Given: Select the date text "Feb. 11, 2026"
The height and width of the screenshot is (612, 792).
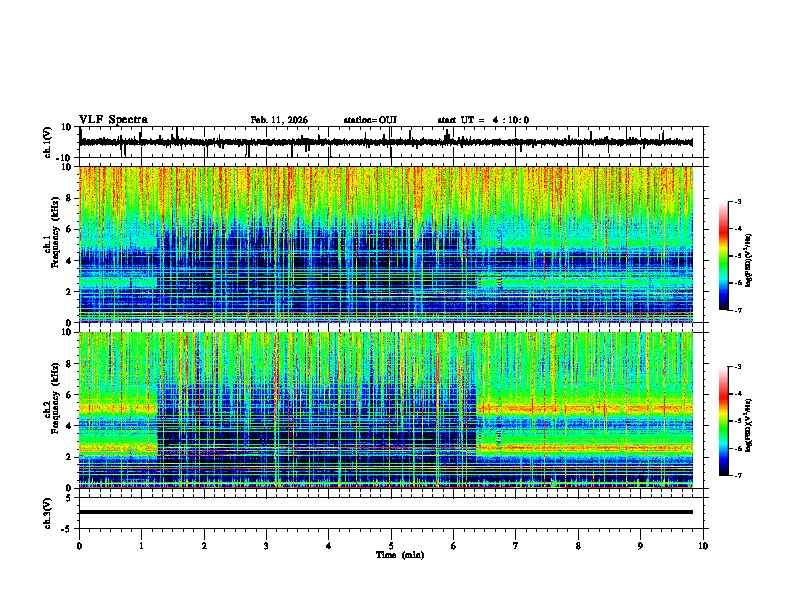Looking at the screenshot, I should coord(279,120).
